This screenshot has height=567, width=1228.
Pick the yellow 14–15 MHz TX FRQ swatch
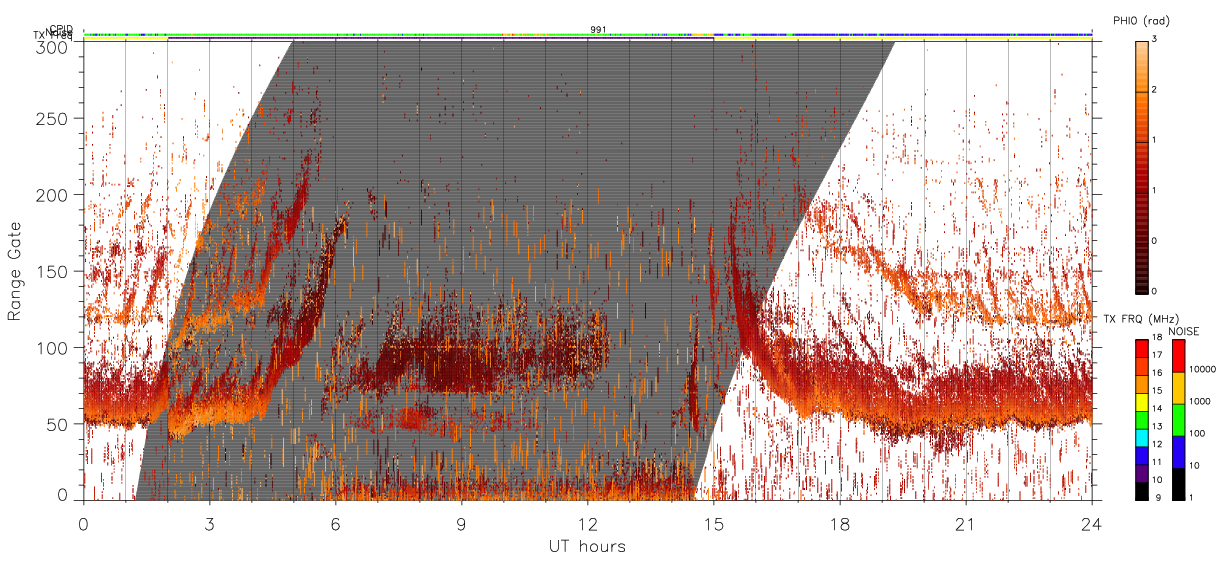(x=1142, y=402)
